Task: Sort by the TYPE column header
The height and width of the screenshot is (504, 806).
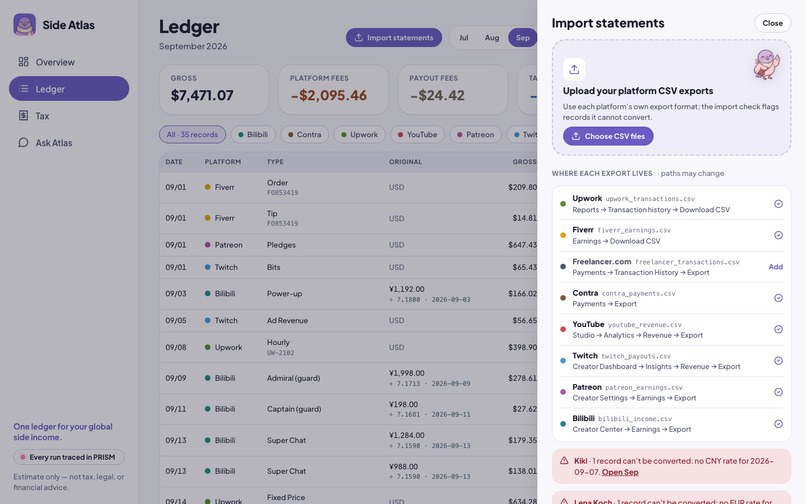Action: (x=275, y=161)
